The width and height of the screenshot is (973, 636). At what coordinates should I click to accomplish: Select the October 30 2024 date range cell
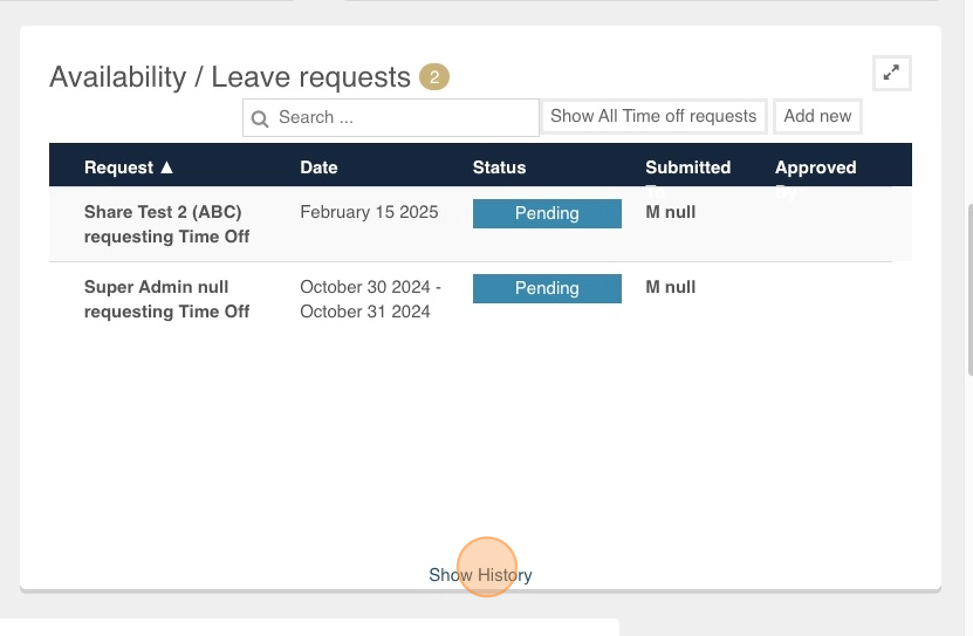click(370, 299)
